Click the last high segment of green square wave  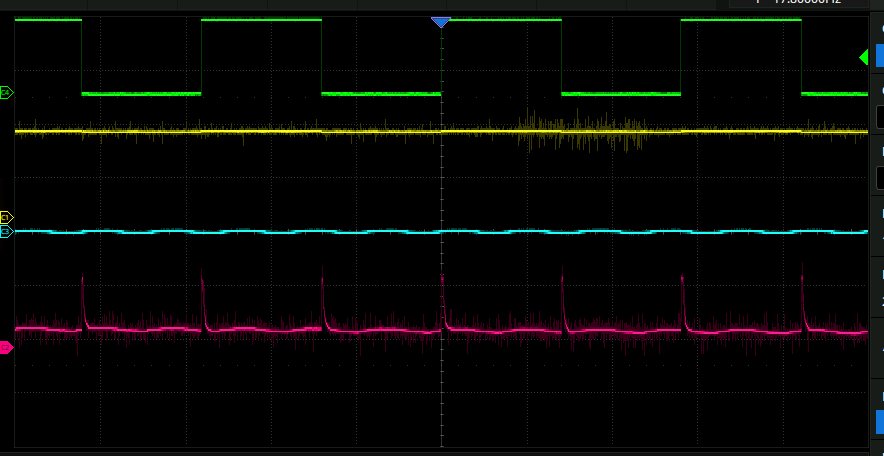(740, 20)
